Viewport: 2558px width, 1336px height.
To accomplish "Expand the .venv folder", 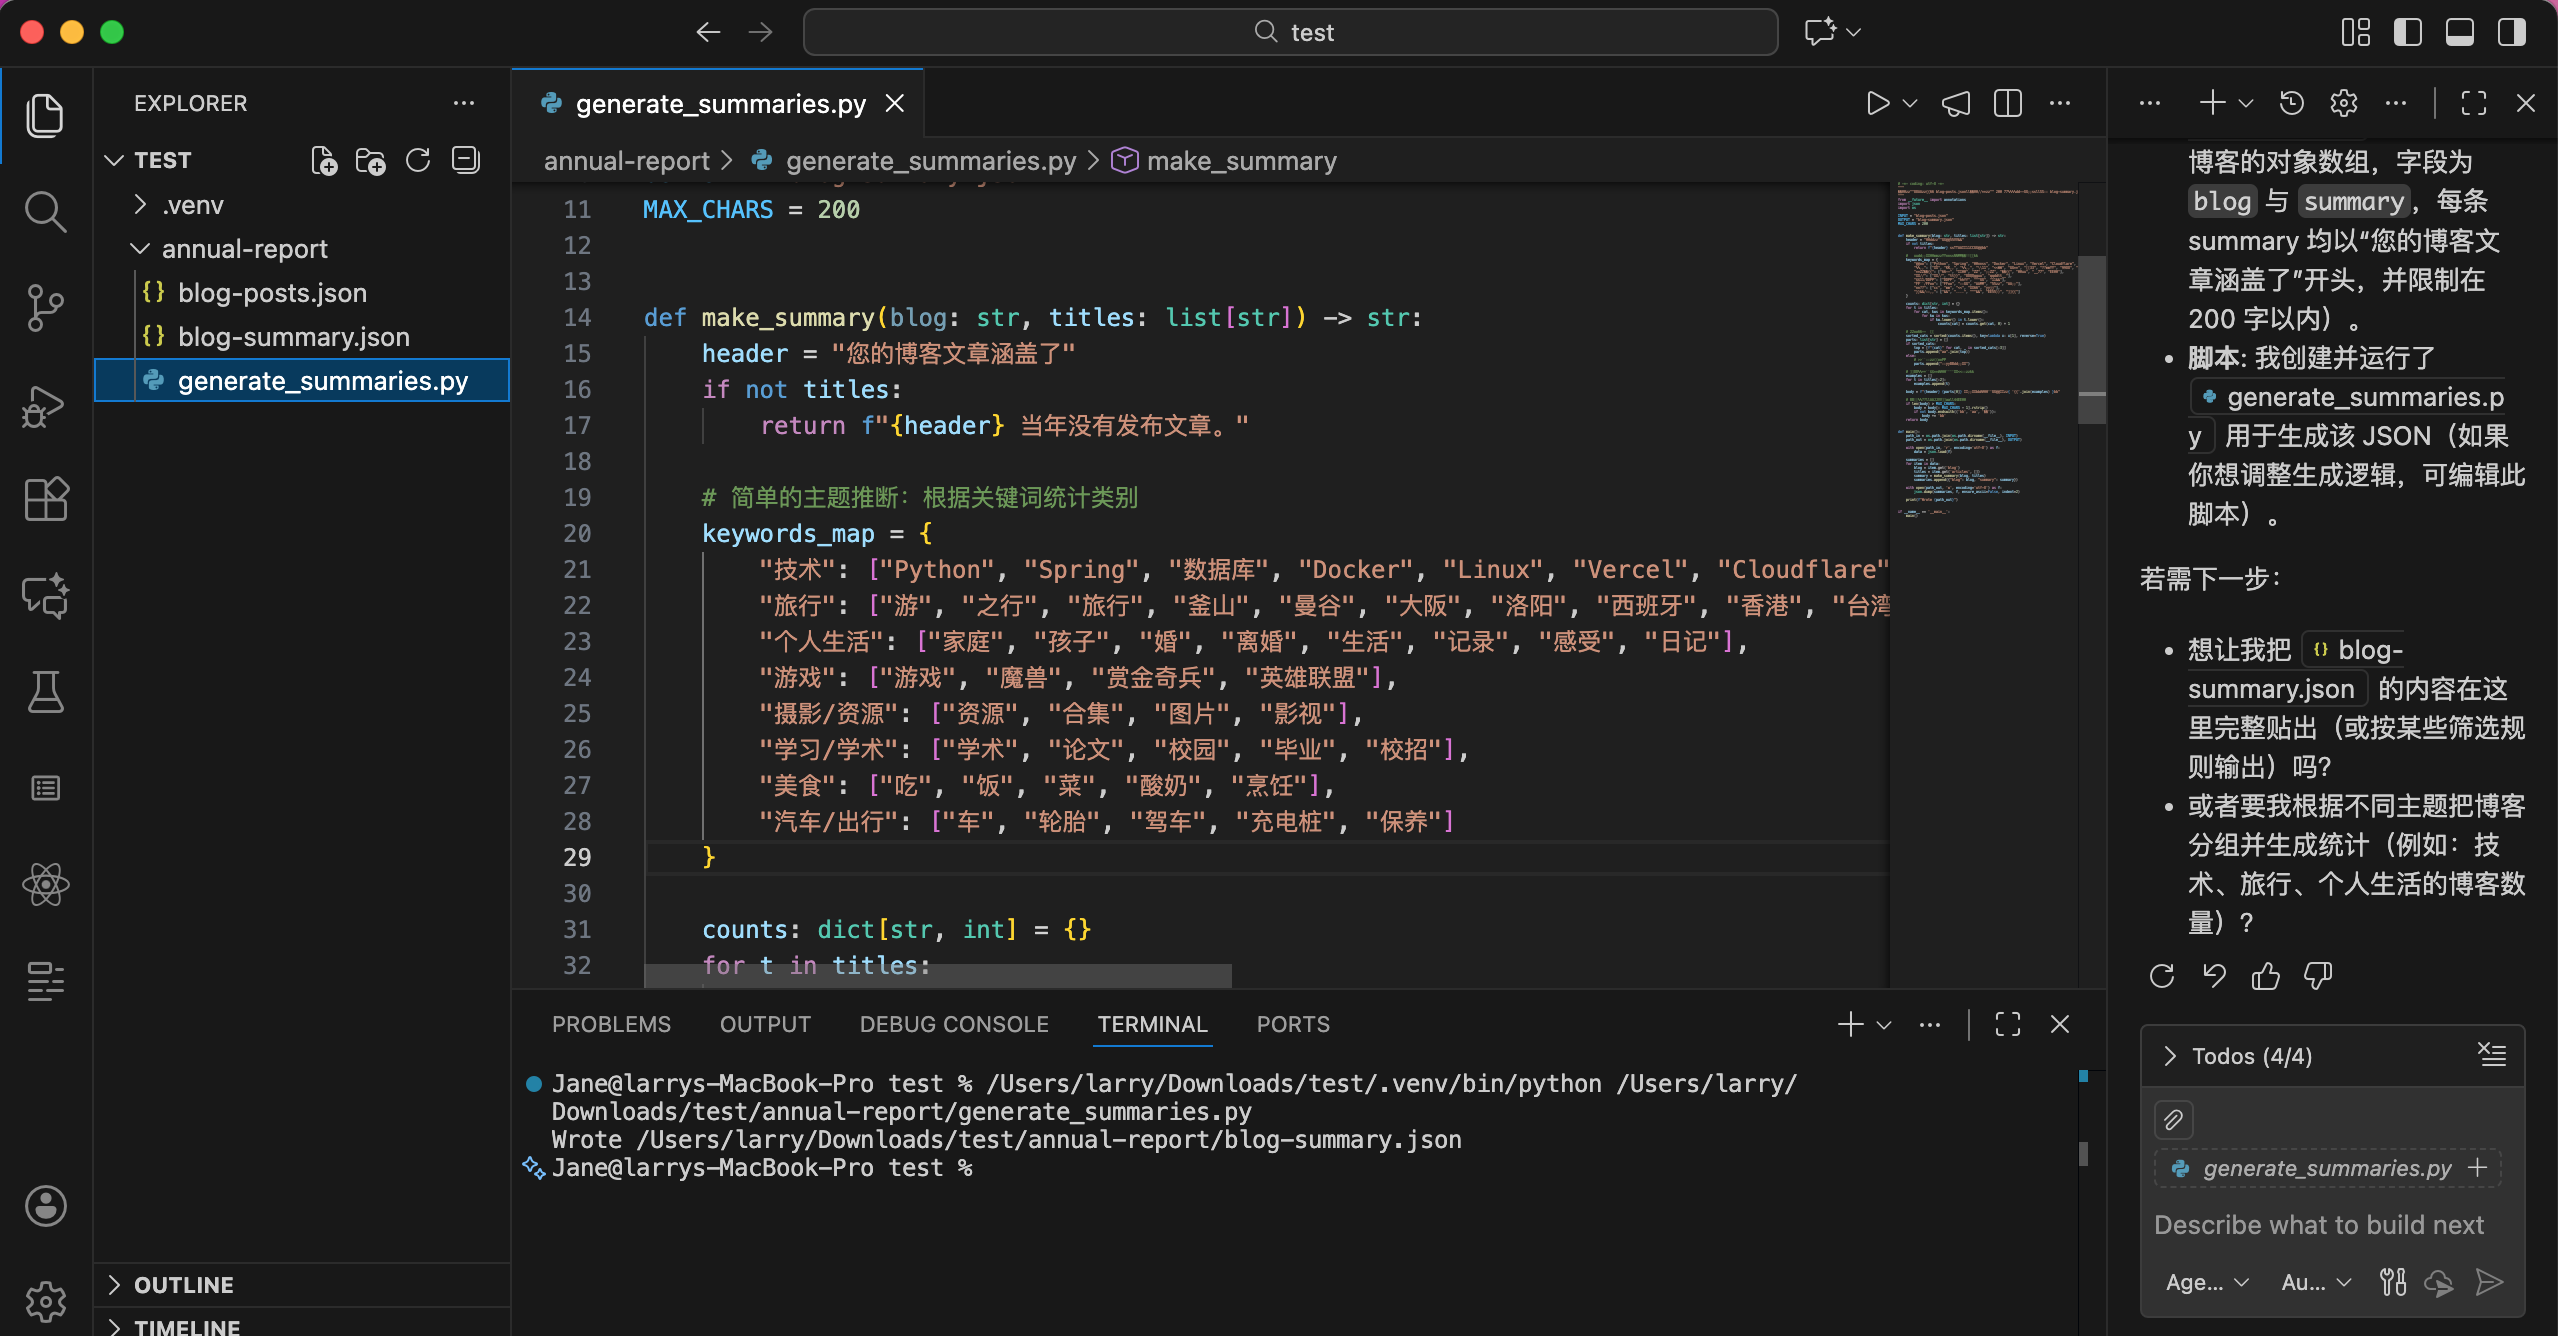I will 193,205.
